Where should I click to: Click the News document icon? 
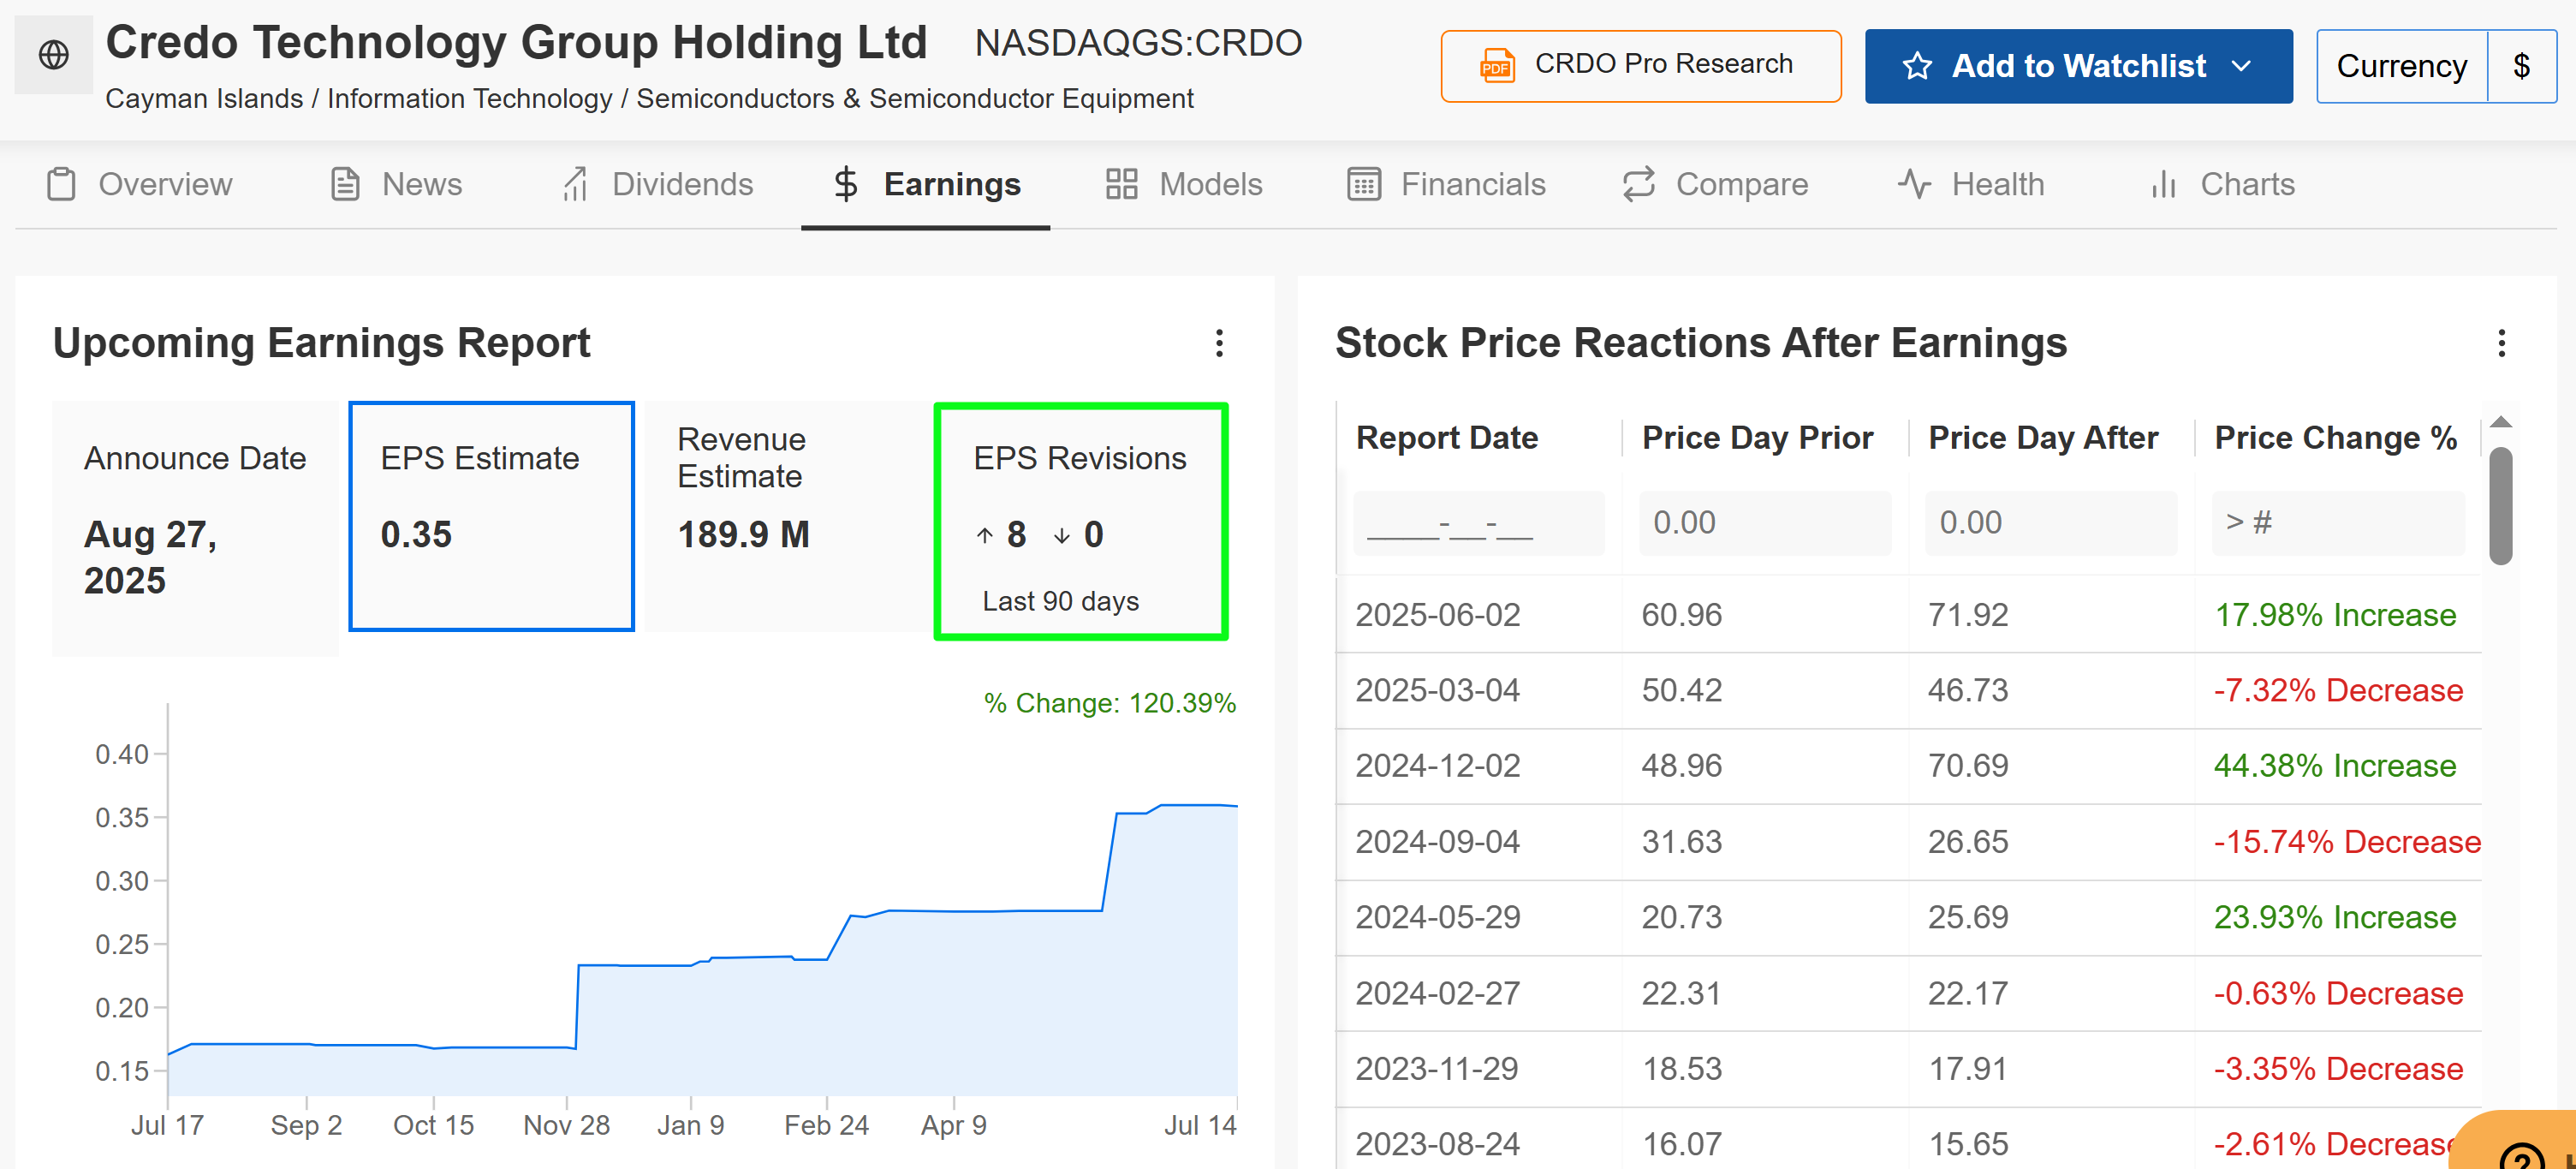[345, 184]
